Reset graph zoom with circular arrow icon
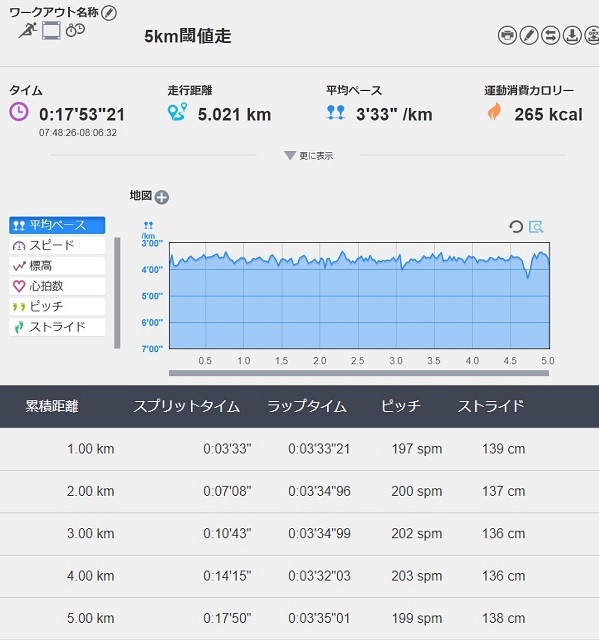This screenshot has height=640, width=599. click(516, 227)
